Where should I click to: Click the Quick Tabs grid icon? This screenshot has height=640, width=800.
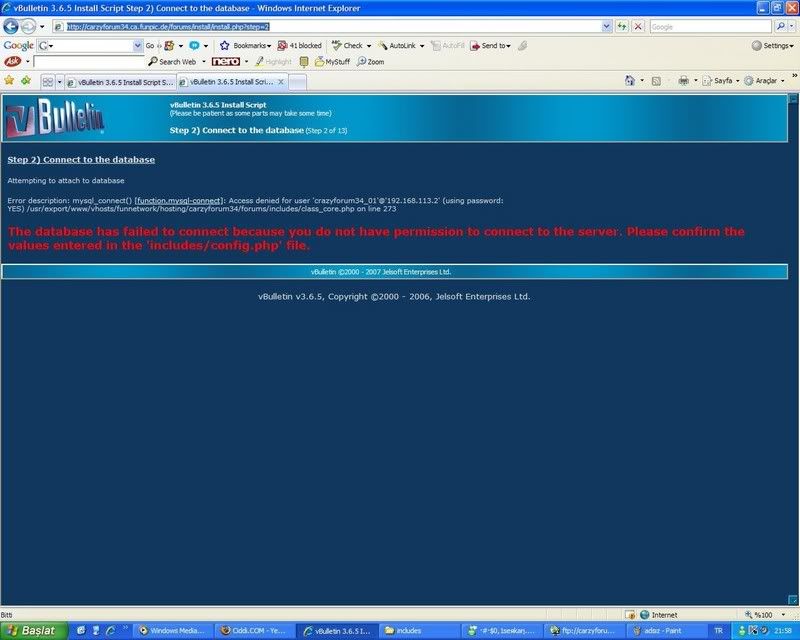tap(47, 82)
